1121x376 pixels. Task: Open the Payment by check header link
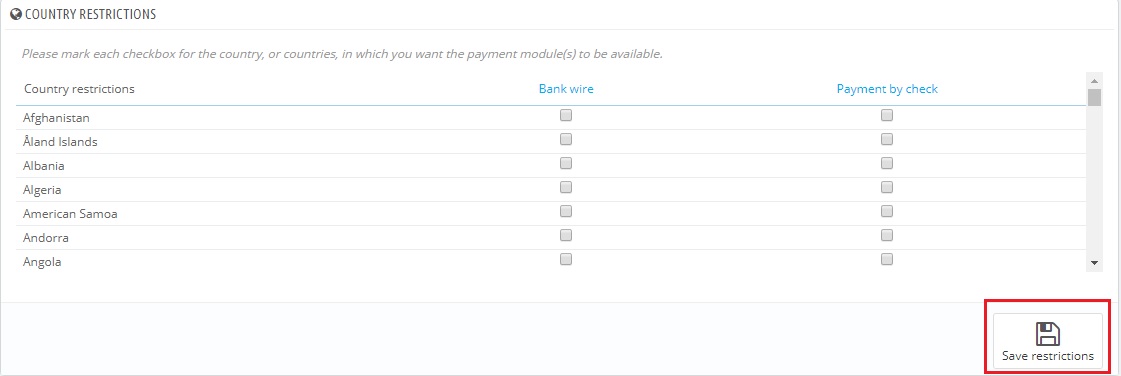(x=887, y=89)
